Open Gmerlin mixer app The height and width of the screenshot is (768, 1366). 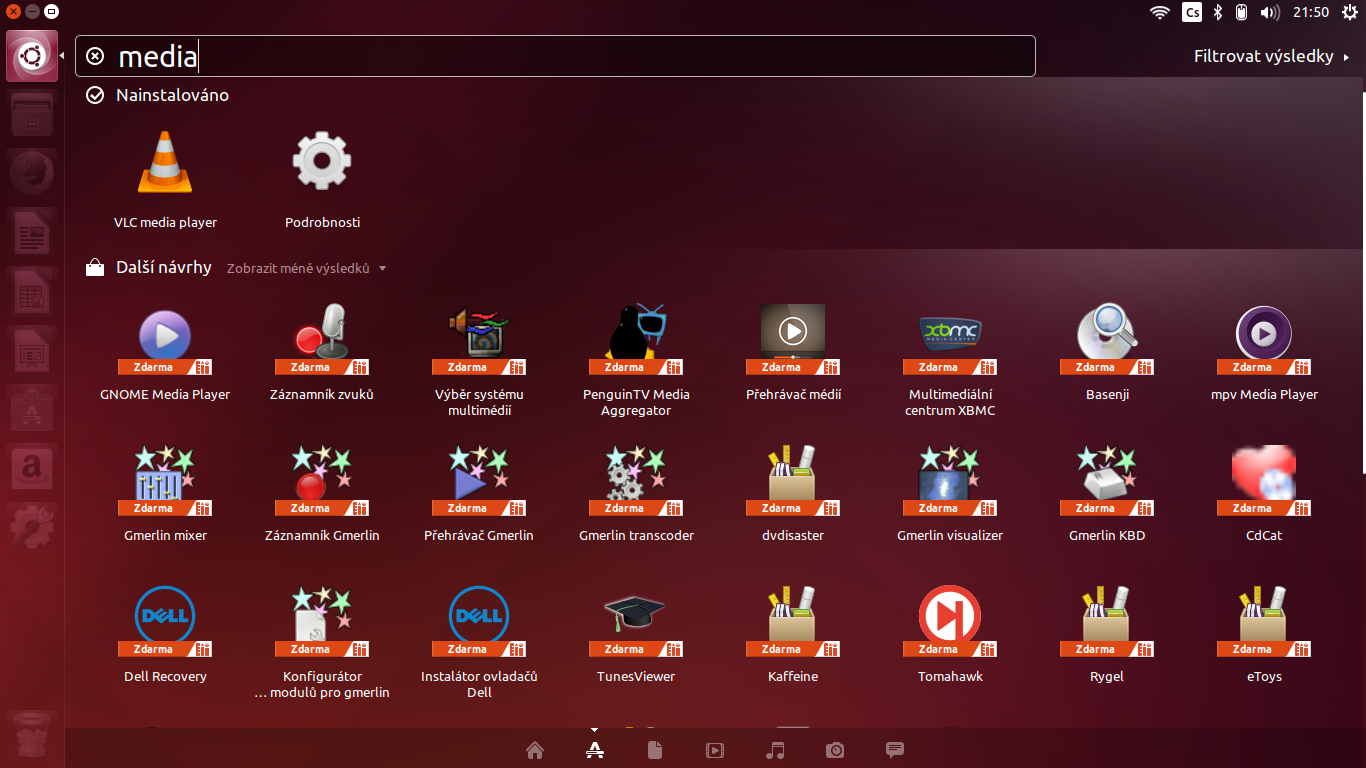pos(165,494)
